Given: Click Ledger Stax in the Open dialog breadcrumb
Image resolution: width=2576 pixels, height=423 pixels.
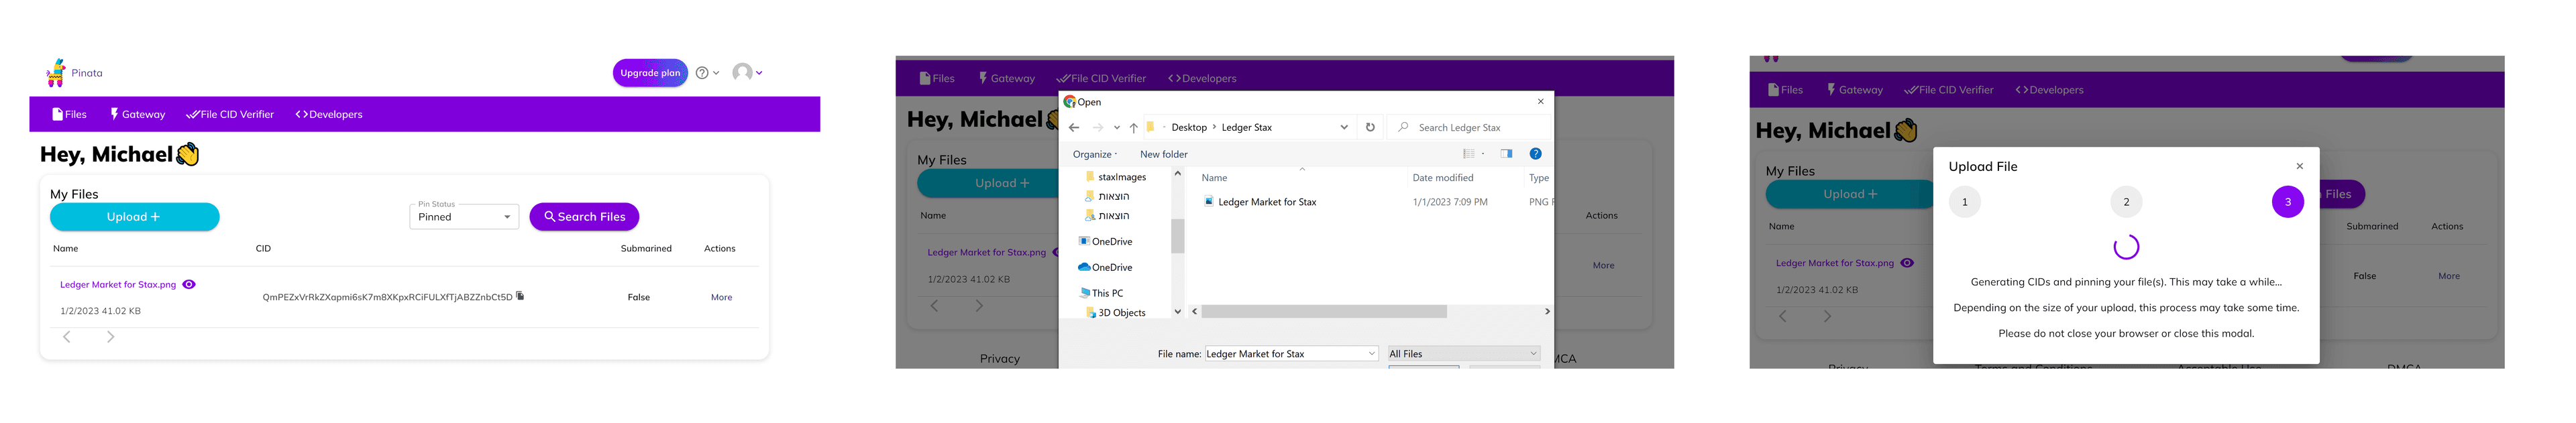Looking at the screenshot, I should pyautogui.click(x=1246, y=128).
